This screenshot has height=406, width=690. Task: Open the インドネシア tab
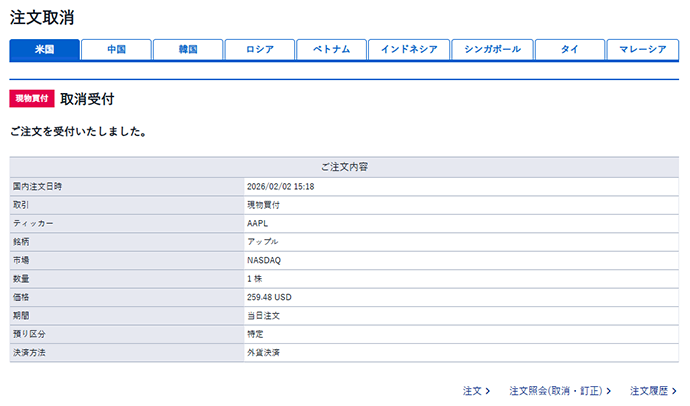[408, 50]
